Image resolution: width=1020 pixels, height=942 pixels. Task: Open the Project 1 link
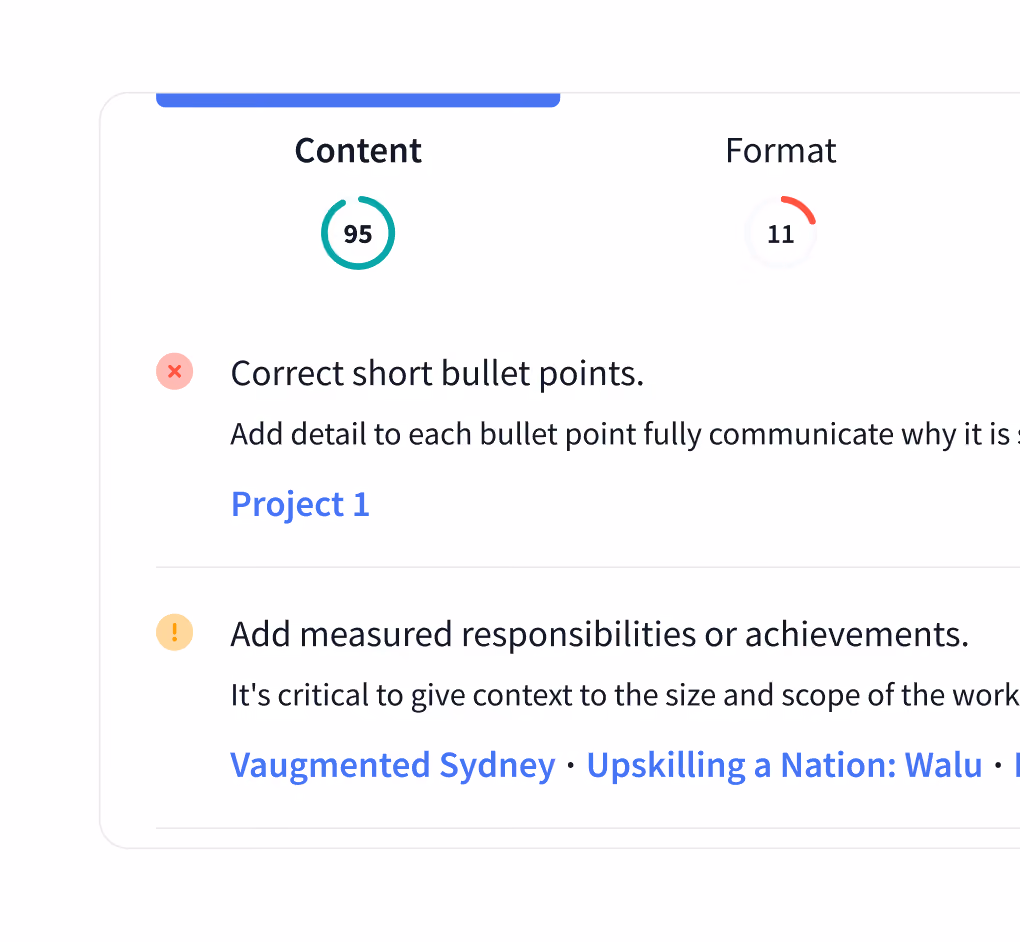[301, 504]
